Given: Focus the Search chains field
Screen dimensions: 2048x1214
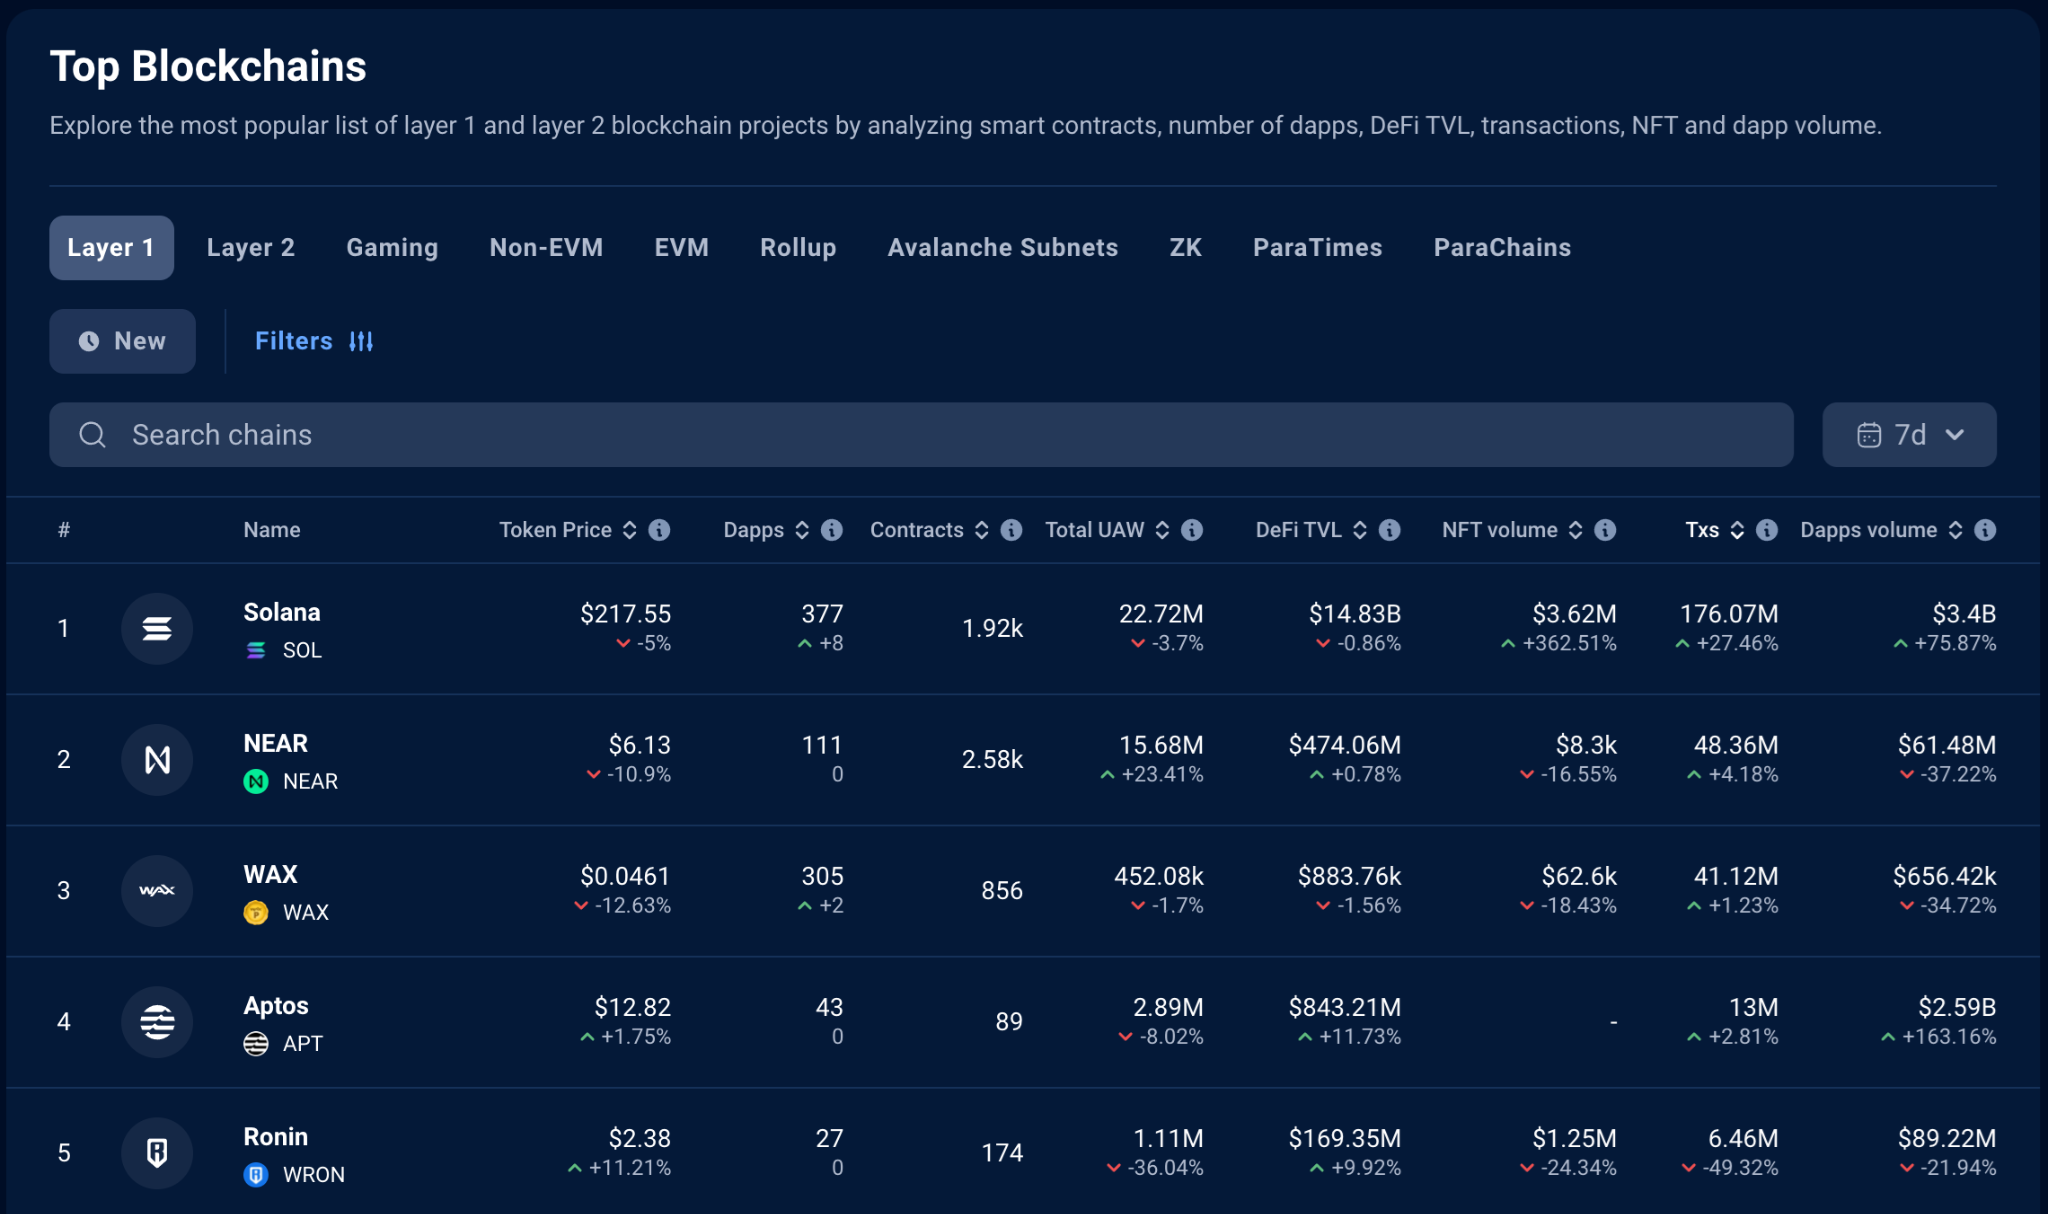Looking at the screenshot, I should (x=921, y=435).
